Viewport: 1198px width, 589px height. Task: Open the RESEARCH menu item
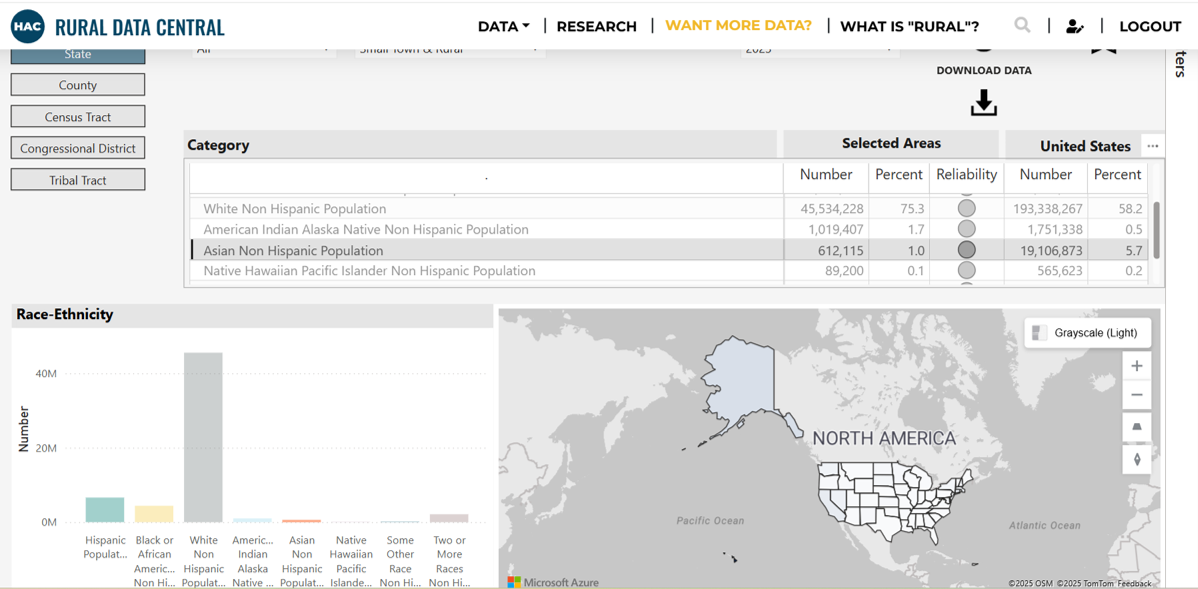pyautogui.click(x=596, y=26)
